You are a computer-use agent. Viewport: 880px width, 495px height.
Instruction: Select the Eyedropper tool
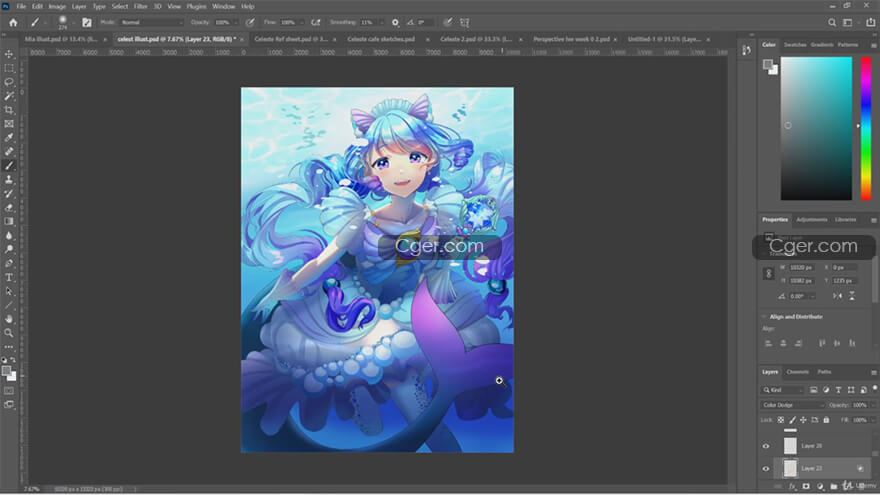pos(9,138)
